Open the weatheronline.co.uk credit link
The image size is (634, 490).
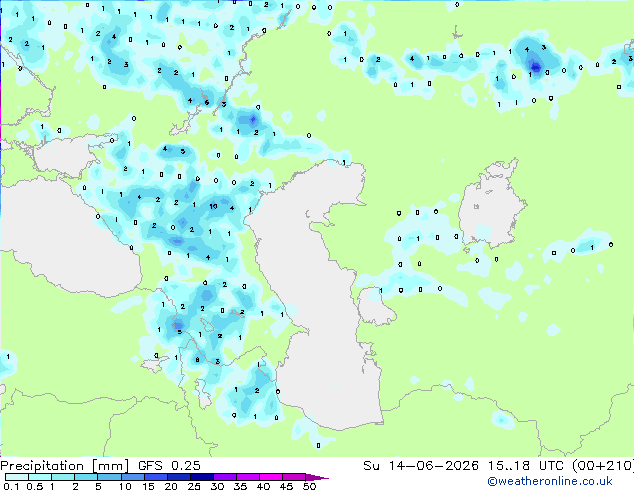[x=550, y=481]
